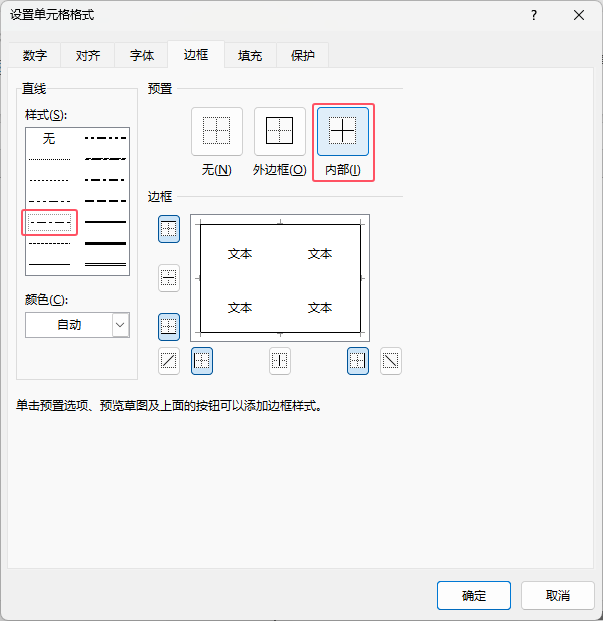Select the medium solid line style
Viewport: 603px width, 621px height.
click(x=105, y=222)
